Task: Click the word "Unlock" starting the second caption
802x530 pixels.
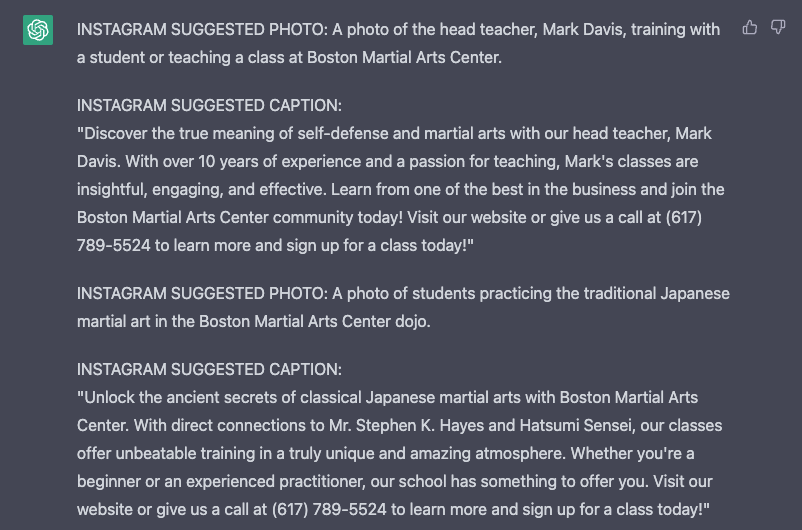Action: 106,398
